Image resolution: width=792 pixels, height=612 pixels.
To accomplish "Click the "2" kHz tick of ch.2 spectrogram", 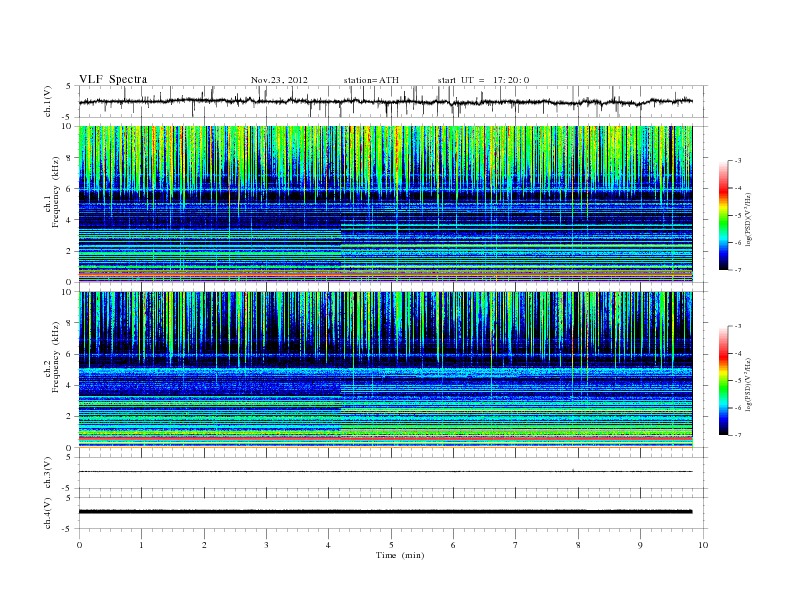I will (x=69, y=417).
